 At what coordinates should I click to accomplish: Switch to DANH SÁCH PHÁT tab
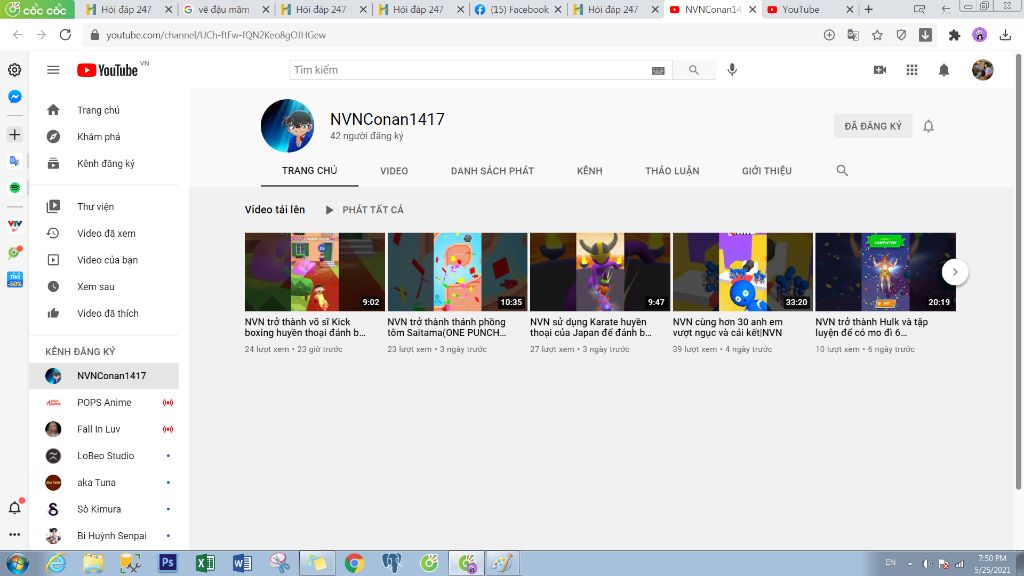tap(492, 170)
